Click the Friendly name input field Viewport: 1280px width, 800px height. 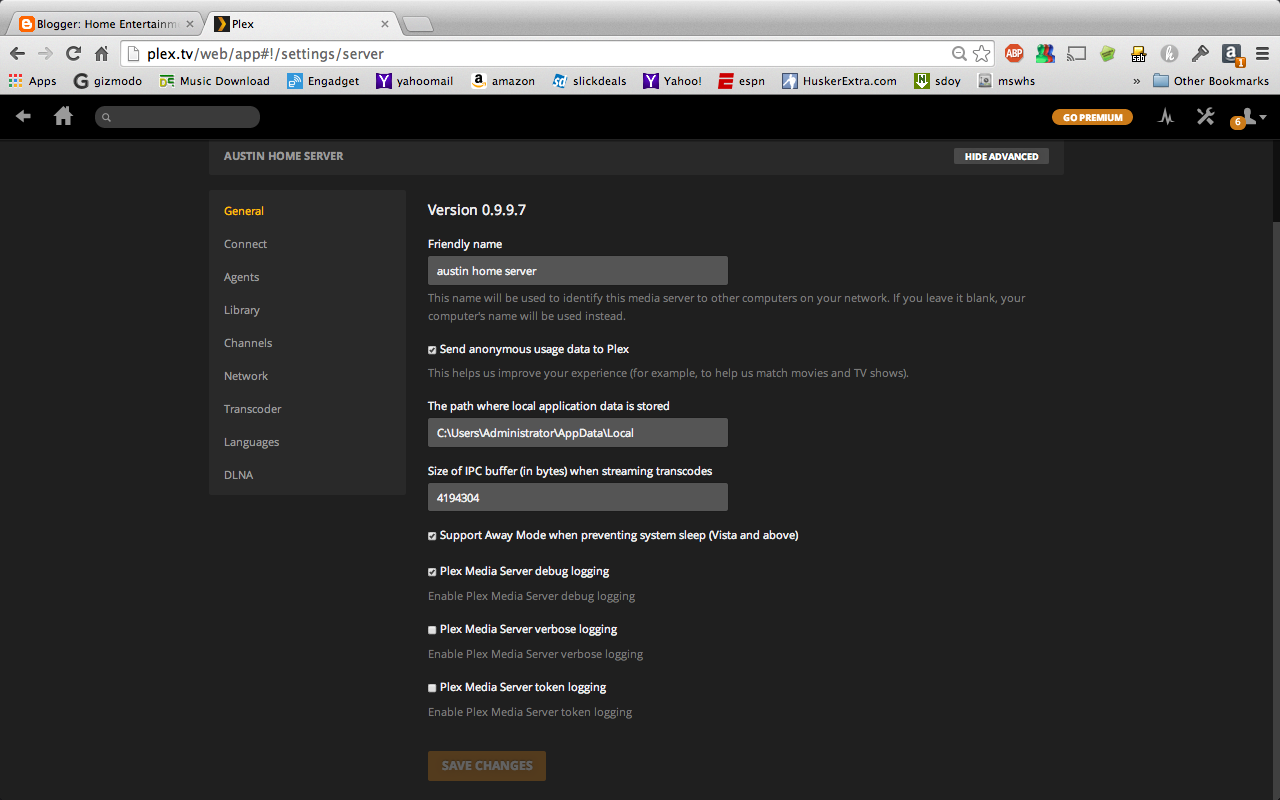pos(577,270)
